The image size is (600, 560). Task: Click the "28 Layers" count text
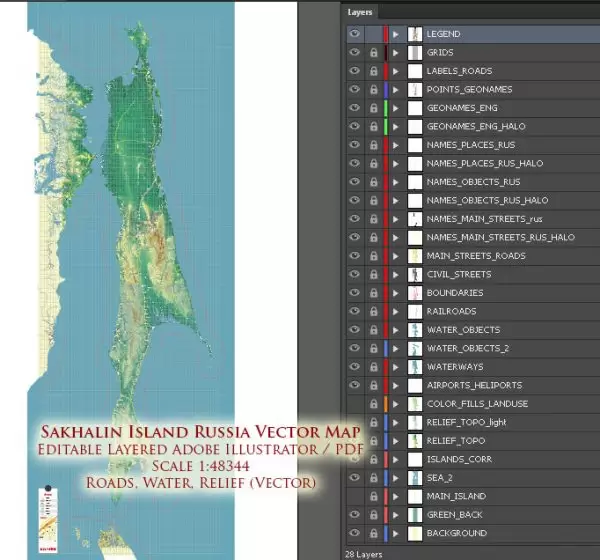click(364, 554)
